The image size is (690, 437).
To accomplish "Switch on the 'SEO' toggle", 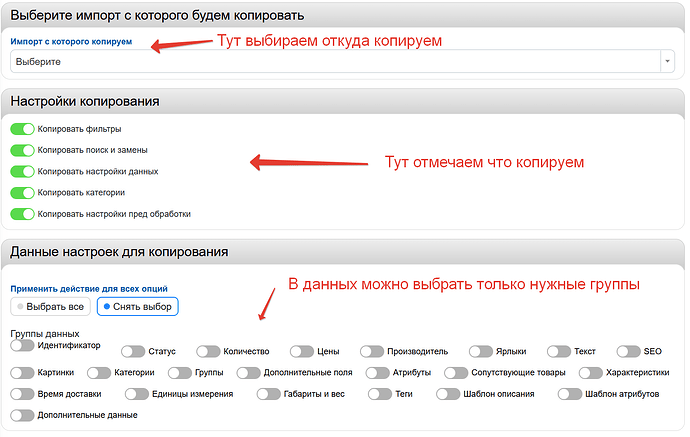I will pyautogui.click(x=628, y=352).
